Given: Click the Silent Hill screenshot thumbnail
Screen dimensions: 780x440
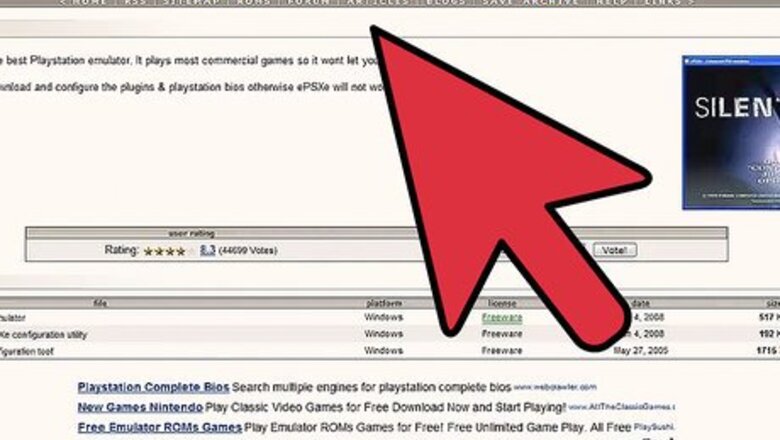Looking at the screenshot, I should tap(731, 132).
